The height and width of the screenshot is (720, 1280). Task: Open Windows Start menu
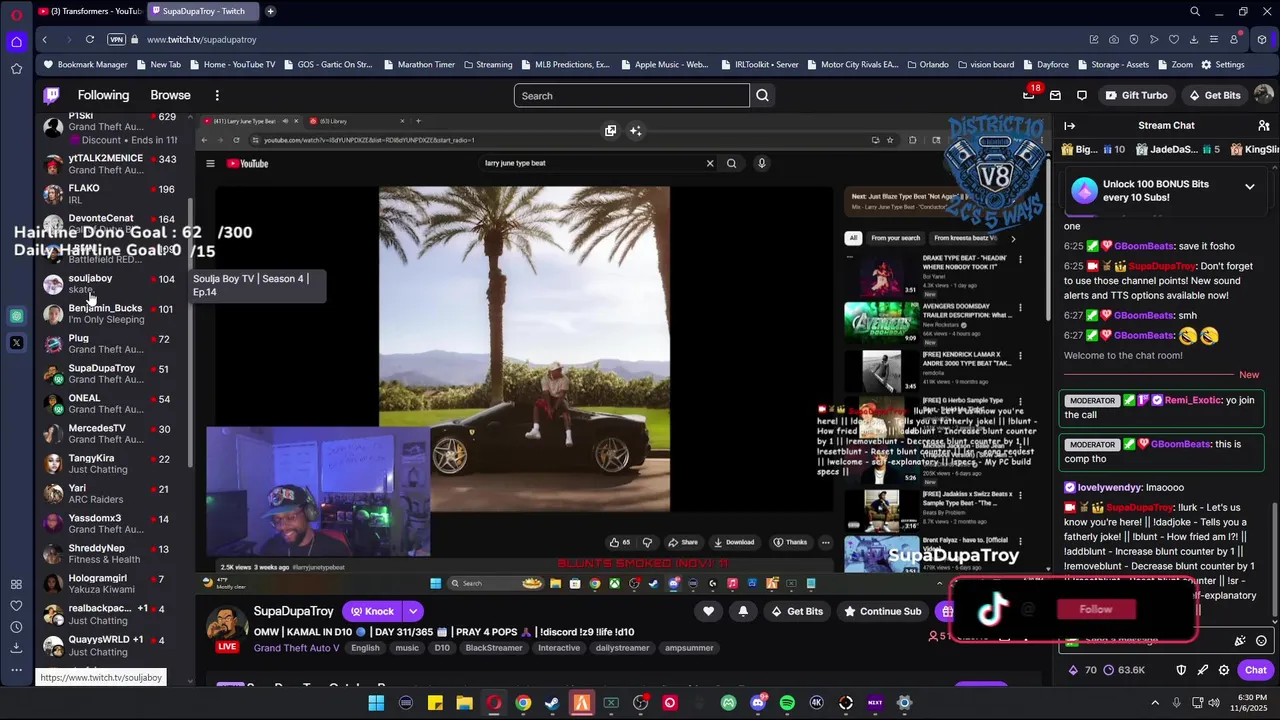pos(376,703)
